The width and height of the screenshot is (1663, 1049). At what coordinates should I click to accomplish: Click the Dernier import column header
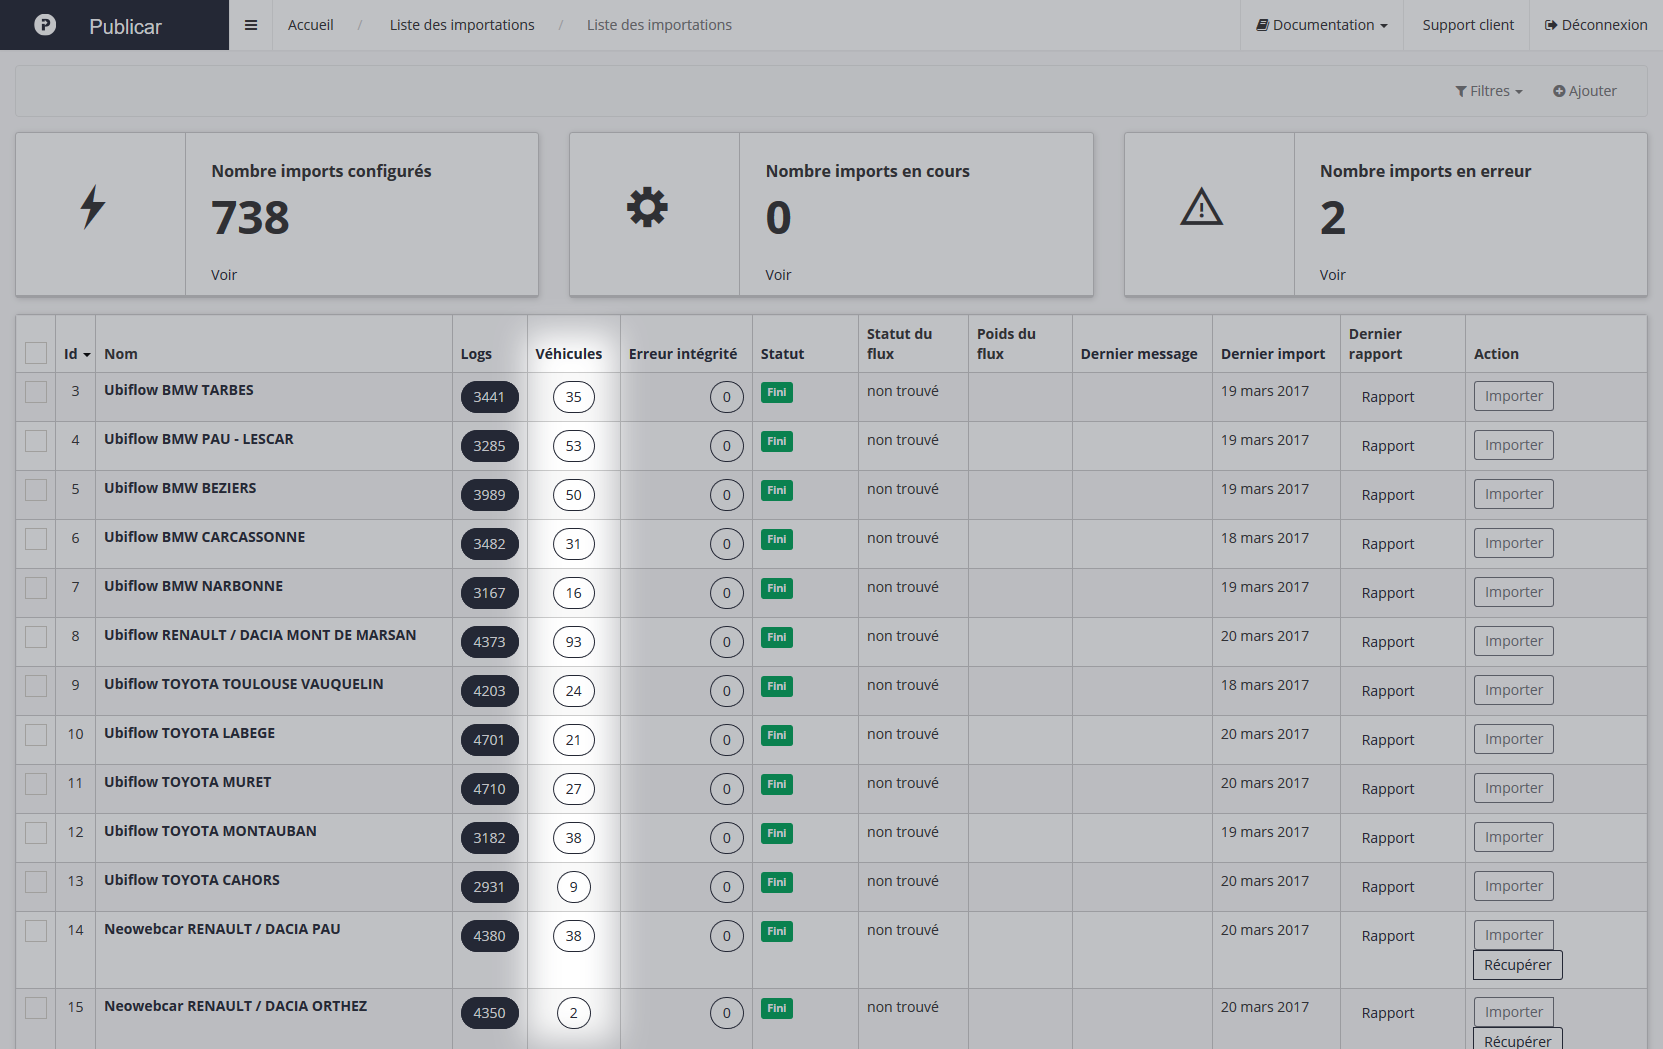coord(1273,354)
